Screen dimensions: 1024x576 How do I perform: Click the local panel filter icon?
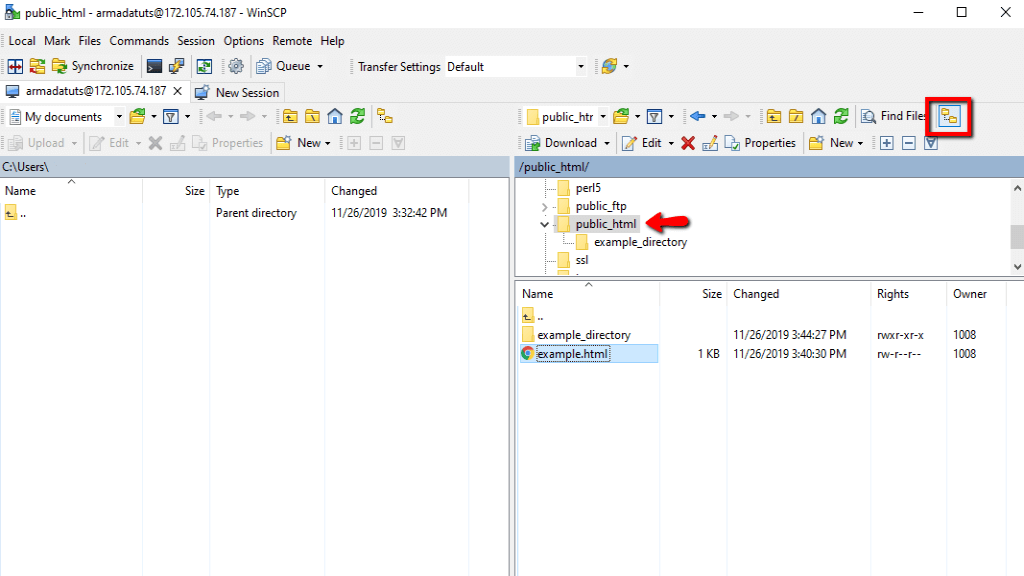tap(171, 117)
